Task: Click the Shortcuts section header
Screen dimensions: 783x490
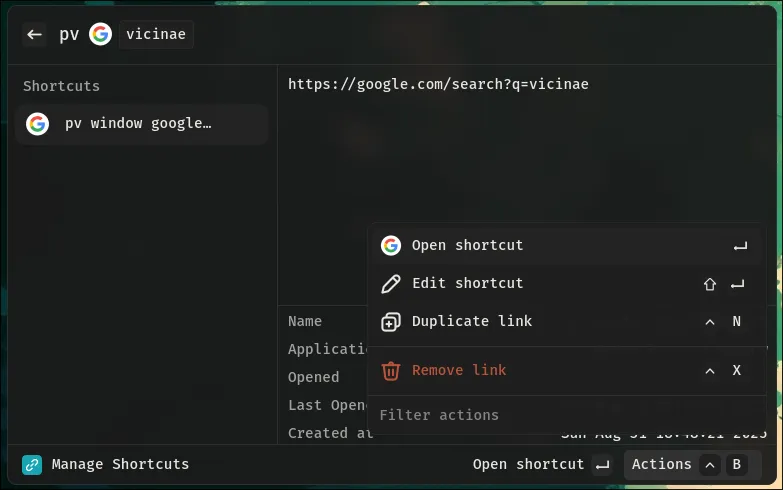Action: [62, 86]
